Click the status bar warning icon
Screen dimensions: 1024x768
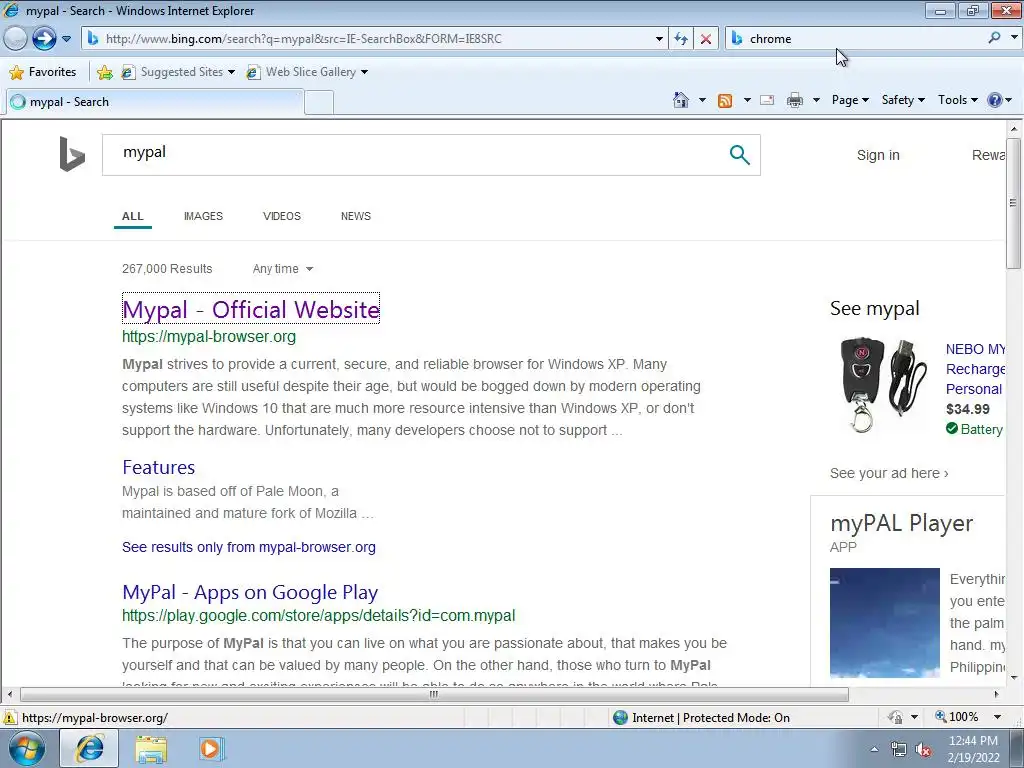pyautogui.click(x=10, y=718)
